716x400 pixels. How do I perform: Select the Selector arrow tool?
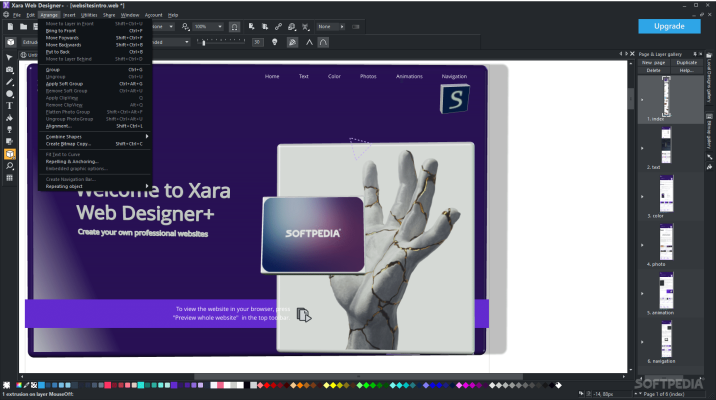[x=9, y=58]
